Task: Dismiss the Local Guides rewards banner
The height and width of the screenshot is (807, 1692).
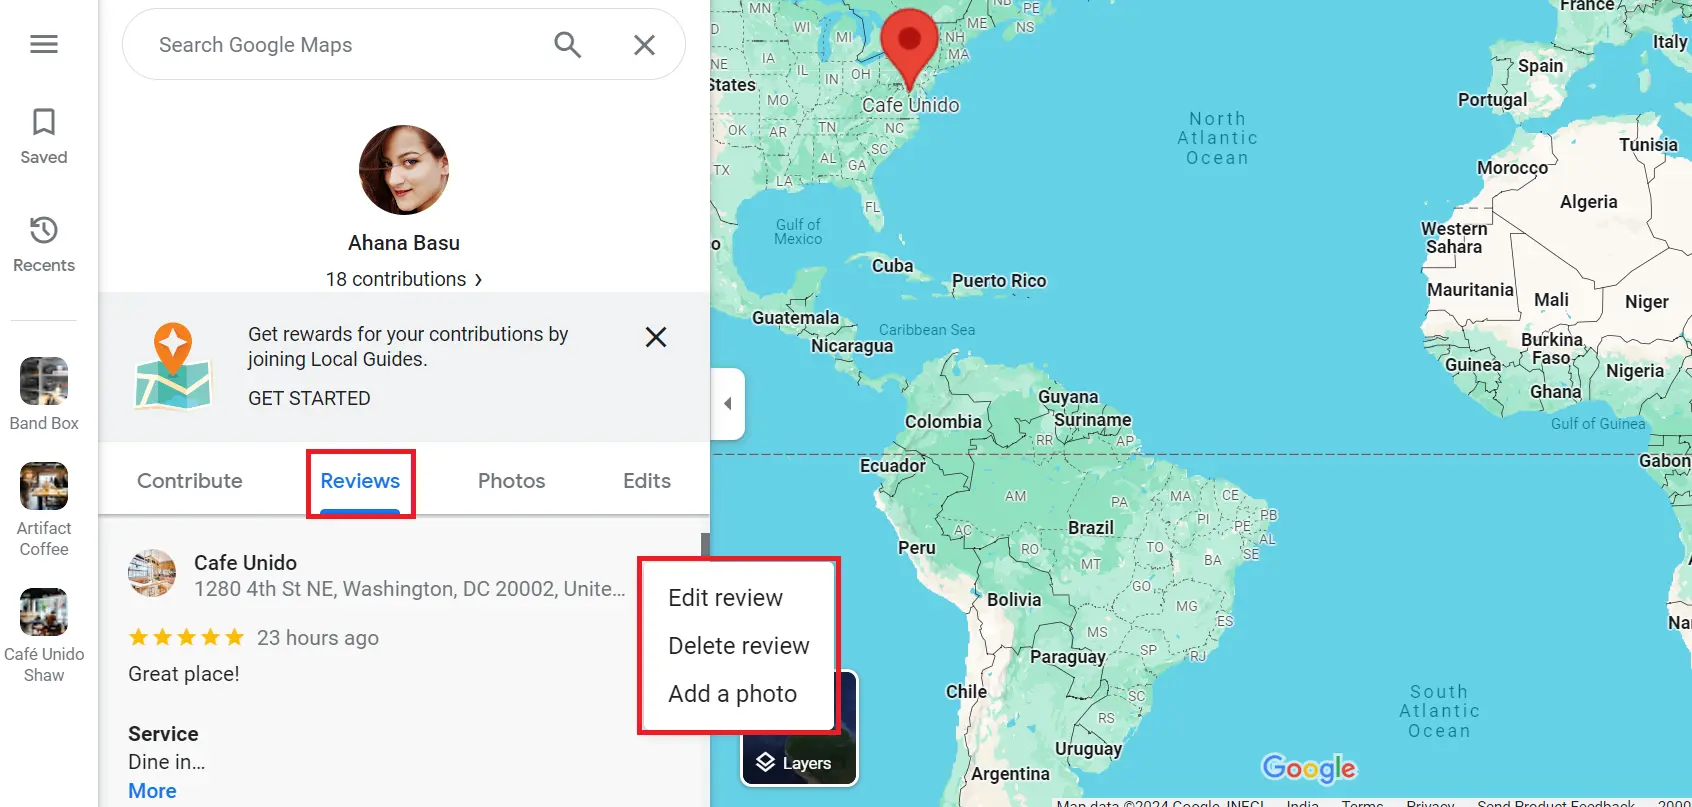Action: pos(656,337)
